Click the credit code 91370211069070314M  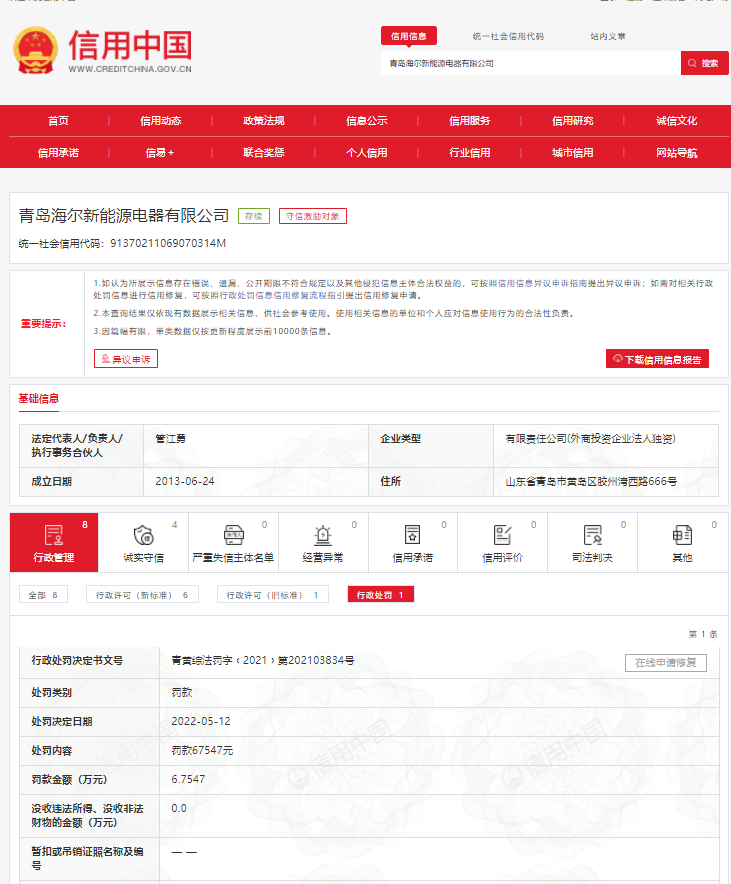pos(168,243)
